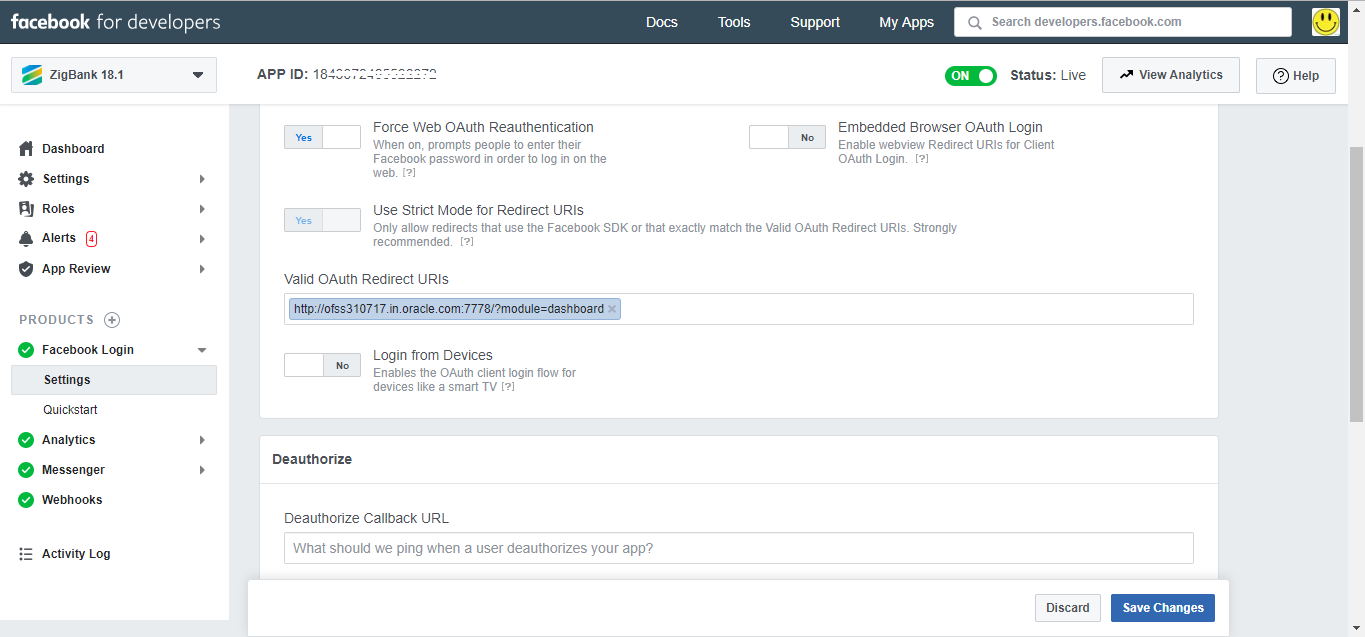
Task: Click the Valid OAuth Redirect URIs field
Action: [x=739, y=309]
